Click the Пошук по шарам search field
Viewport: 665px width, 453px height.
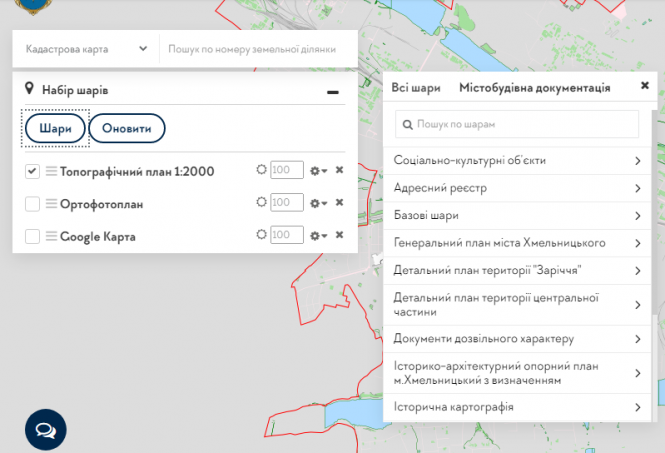(517, 124)
